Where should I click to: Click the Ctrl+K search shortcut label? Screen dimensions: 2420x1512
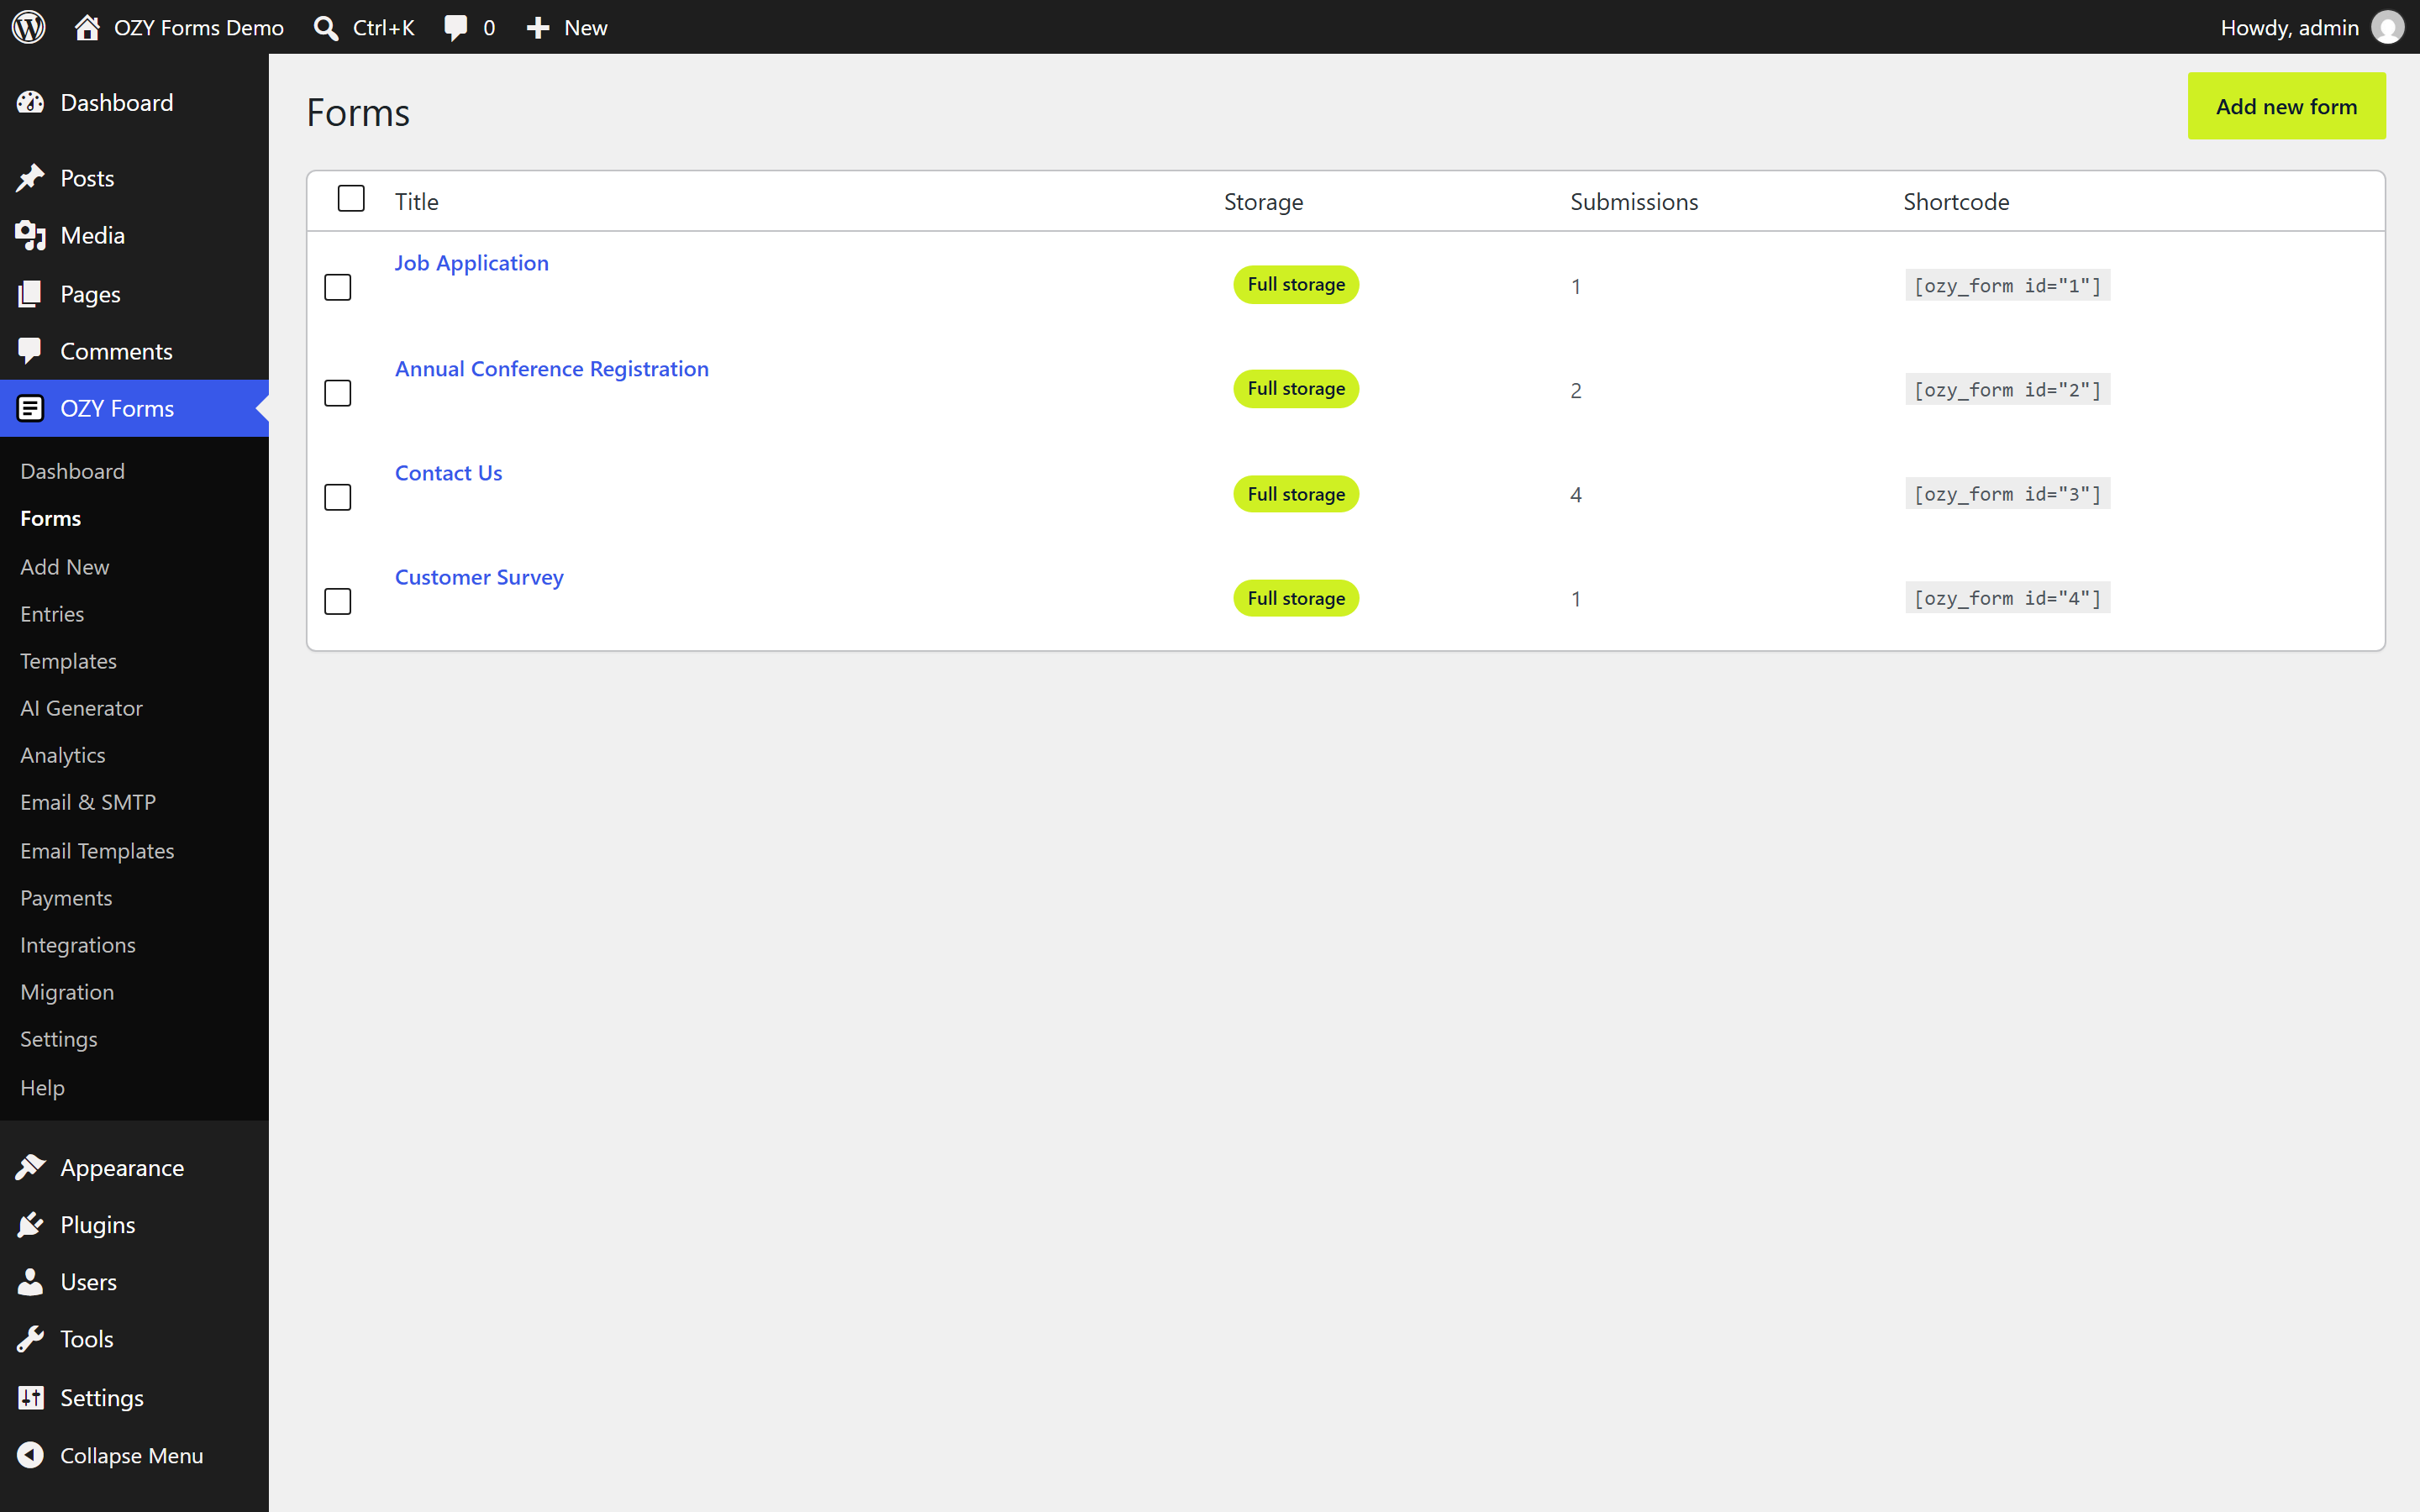(x=383, y=27)
